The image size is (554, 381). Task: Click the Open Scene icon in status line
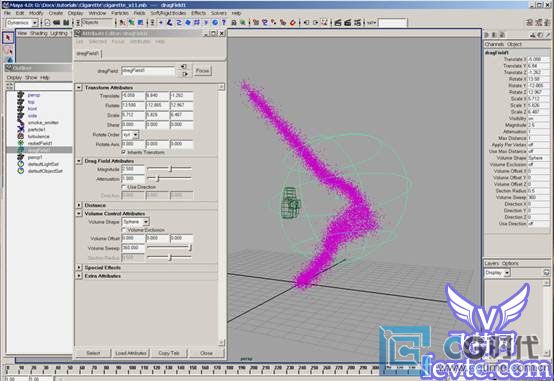click(x=57, y=23)
